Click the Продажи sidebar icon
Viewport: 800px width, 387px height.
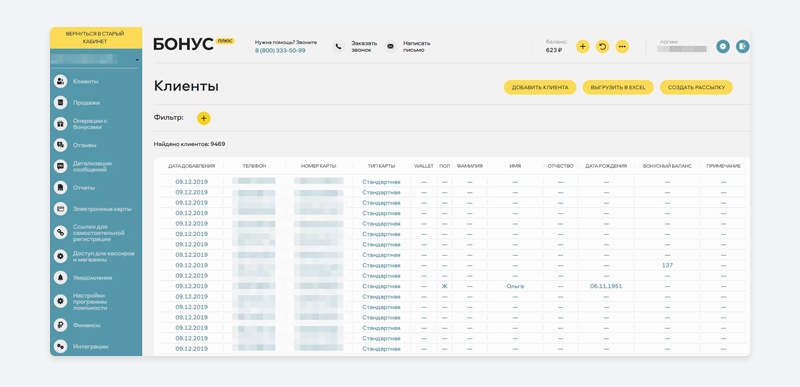[61, 102]
